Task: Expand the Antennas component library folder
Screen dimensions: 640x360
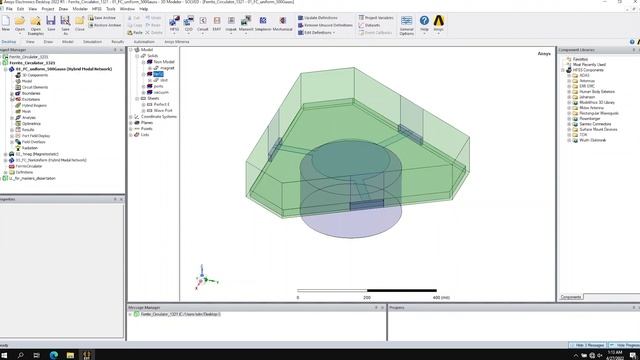Action: pyautogui.click(x=569, y=81)
